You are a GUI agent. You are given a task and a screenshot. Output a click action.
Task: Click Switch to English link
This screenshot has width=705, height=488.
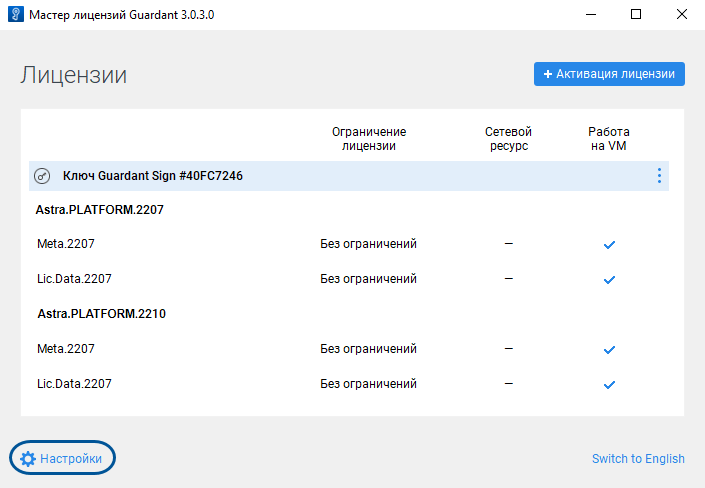[x=638, y=459]
